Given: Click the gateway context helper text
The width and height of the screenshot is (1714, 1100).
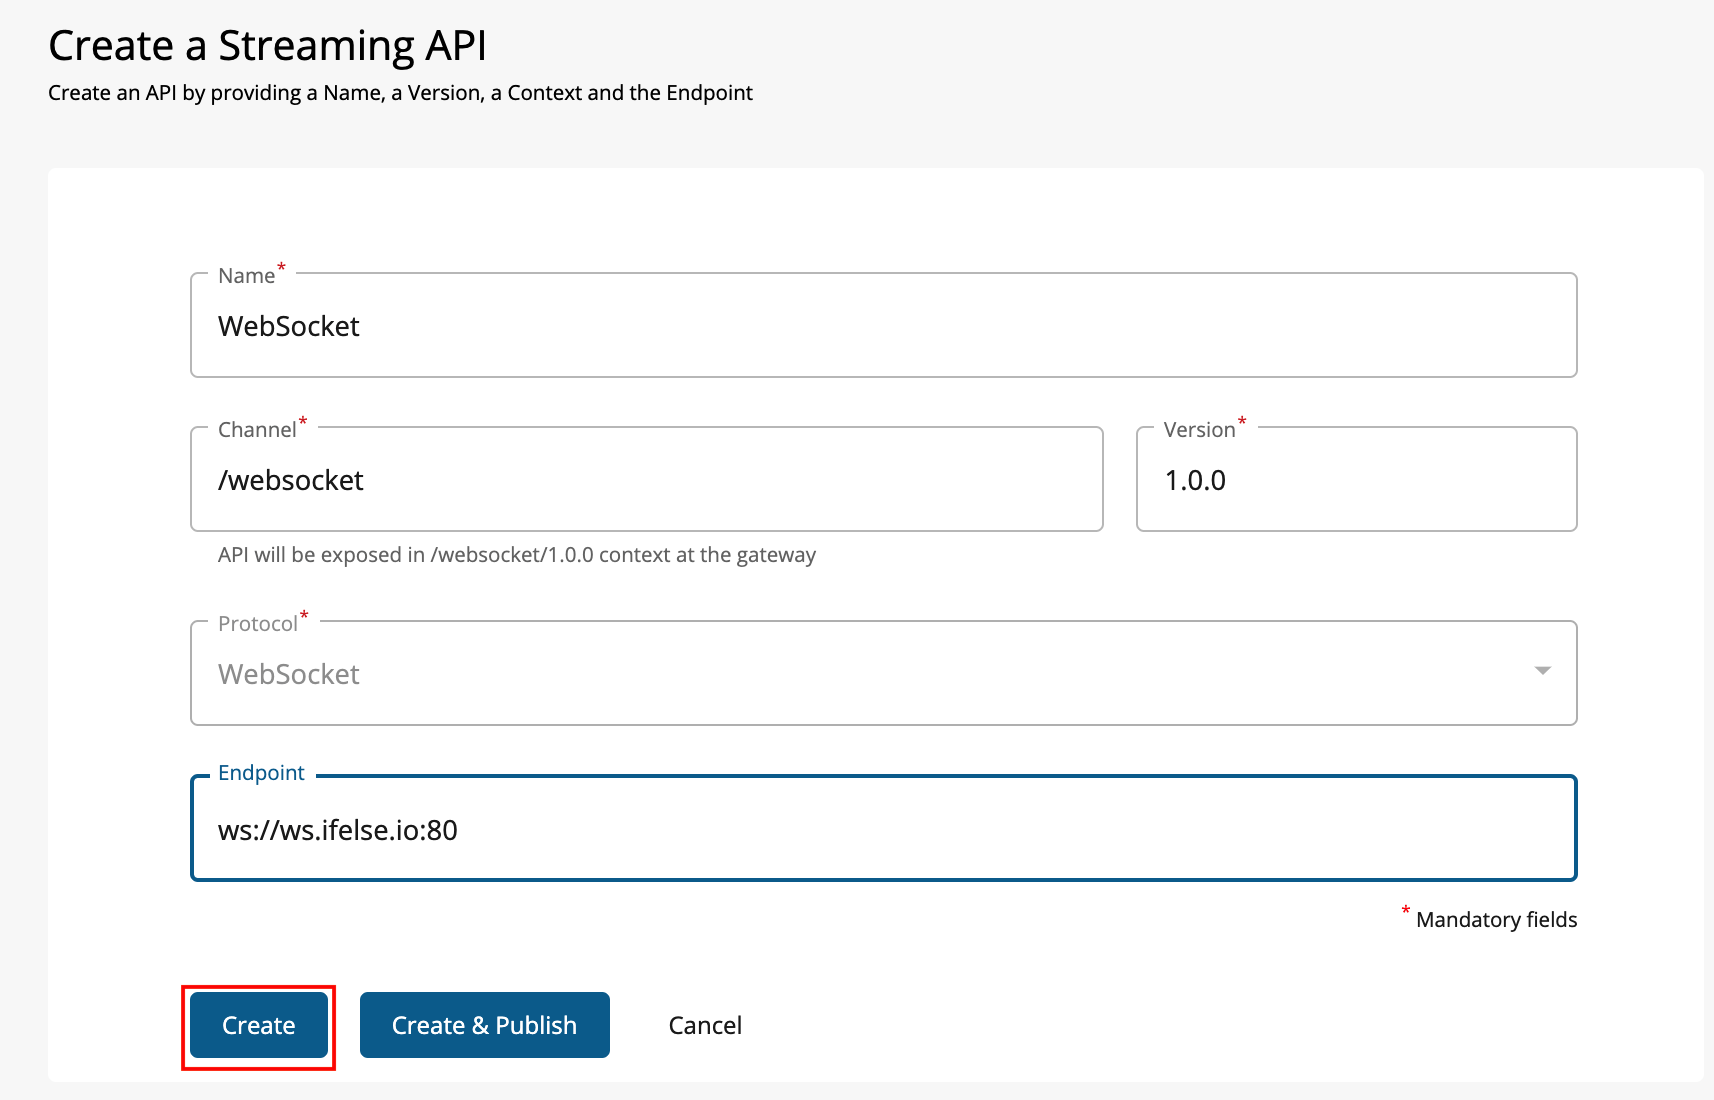Looking at the screenshot, I should coord(516,555).
